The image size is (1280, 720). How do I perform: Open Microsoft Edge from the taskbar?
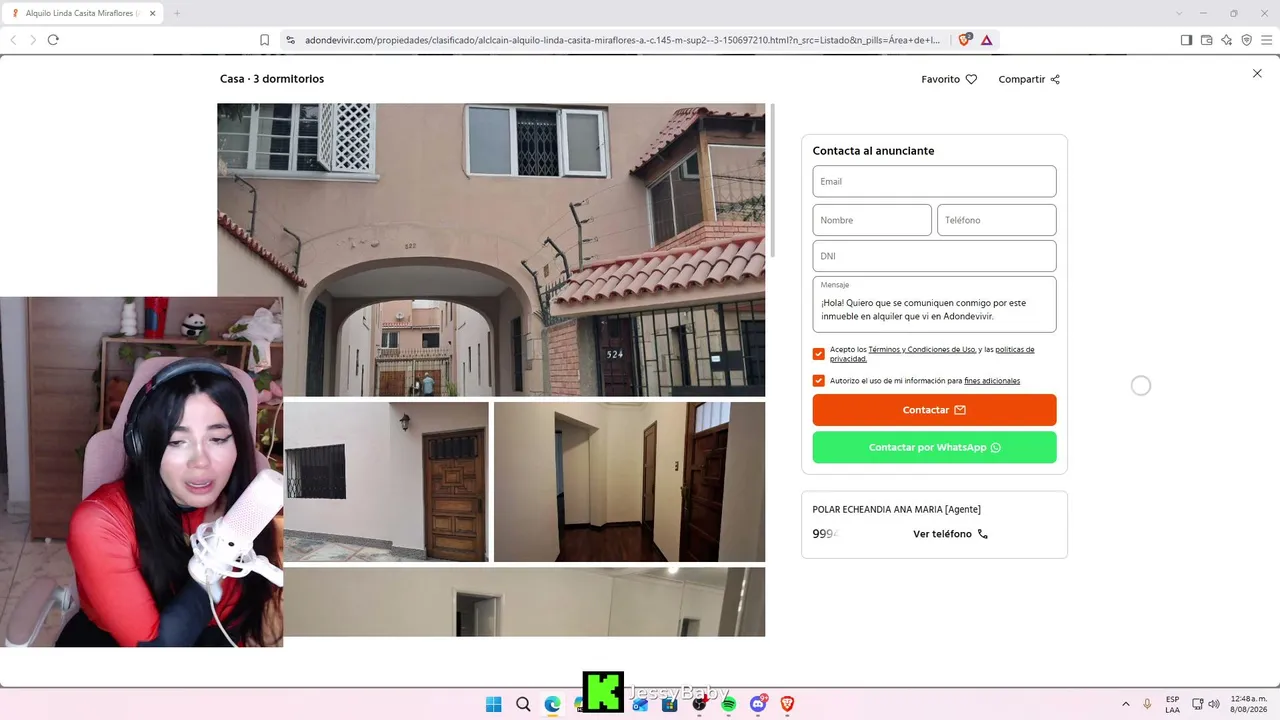point(552,704)
